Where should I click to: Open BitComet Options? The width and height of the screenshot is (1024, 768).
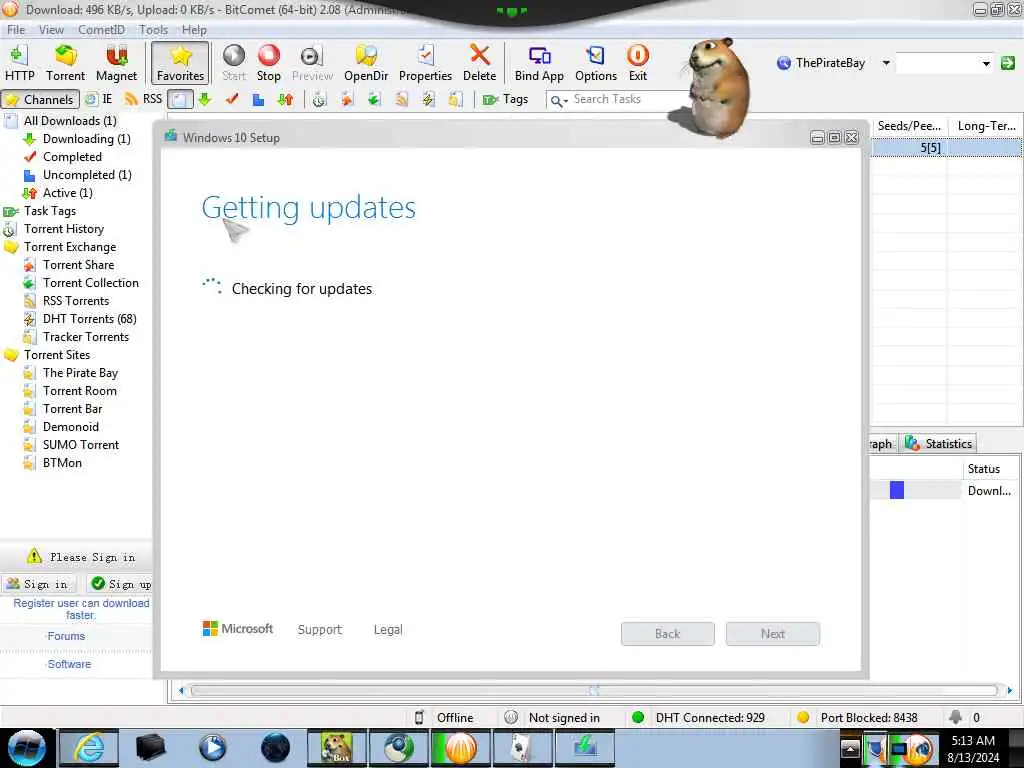(x=596, y=63)
